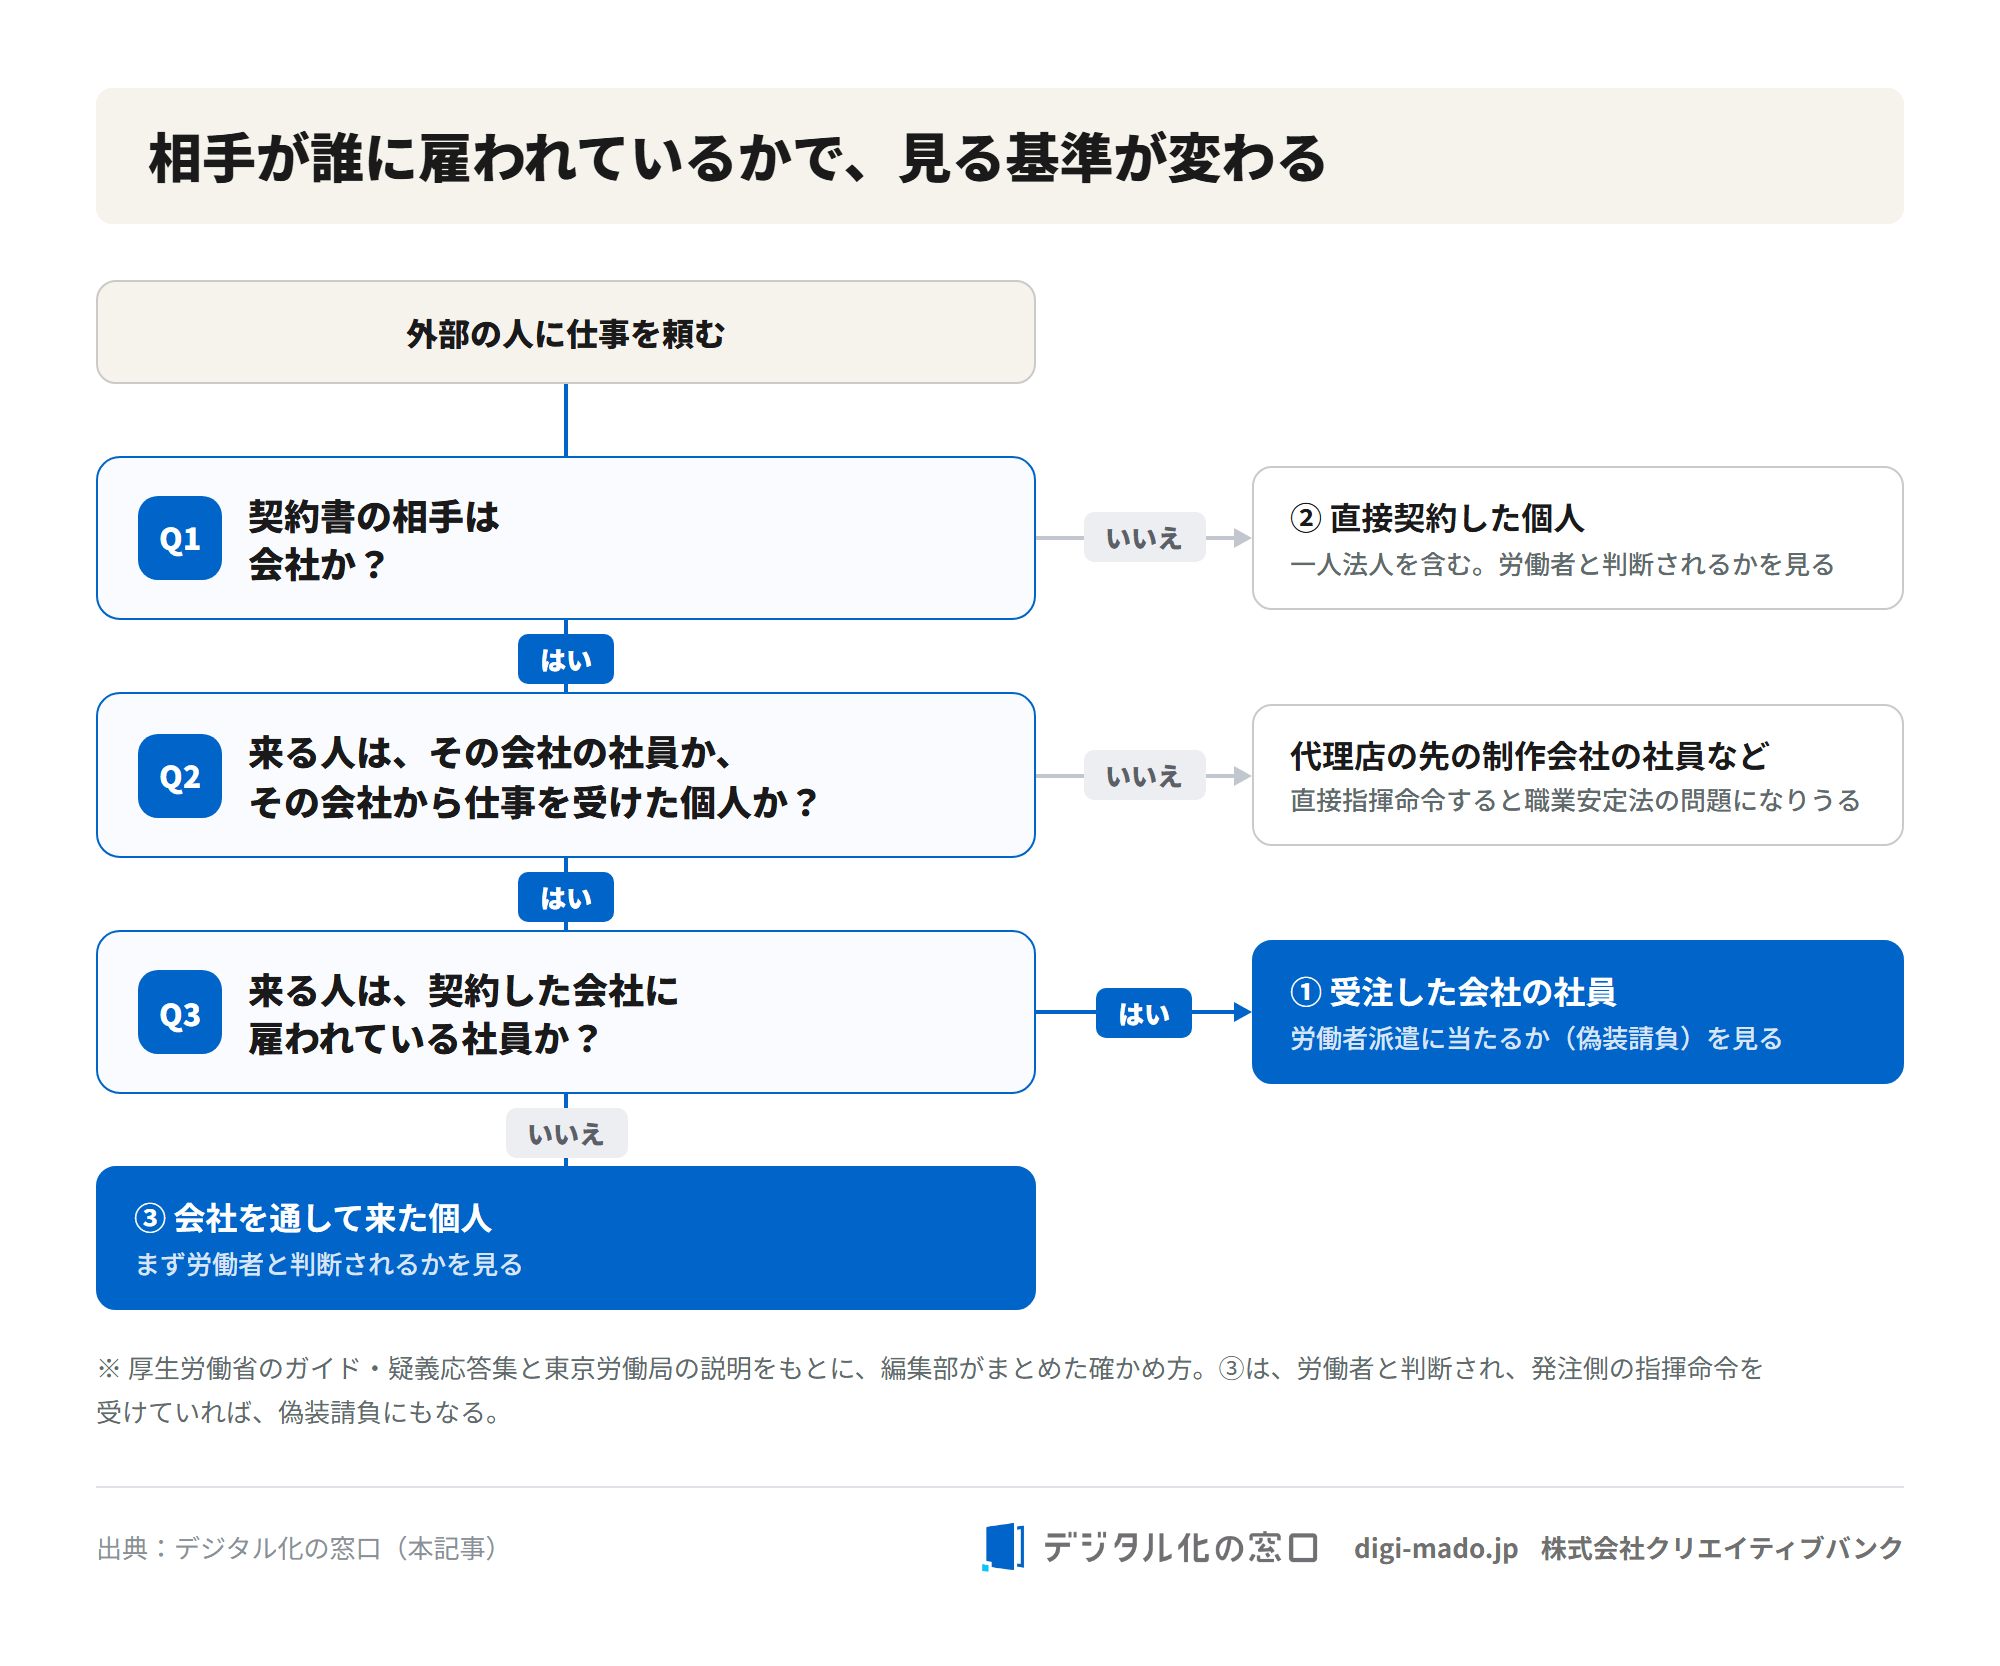Select the box 外部の人に仕事を頼む
The width and height of the screenshot is (2000, 1666).
pos(566,332)
